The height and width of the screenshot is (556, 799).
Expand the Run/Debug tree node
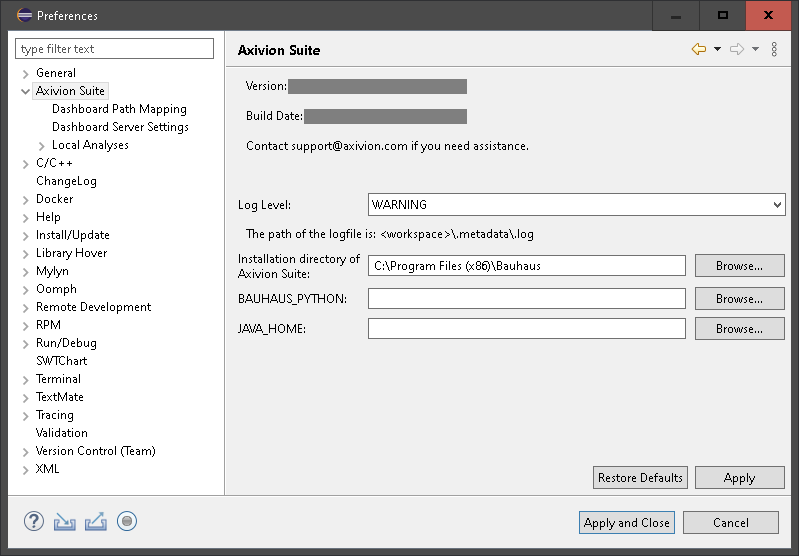coord(25,344)
